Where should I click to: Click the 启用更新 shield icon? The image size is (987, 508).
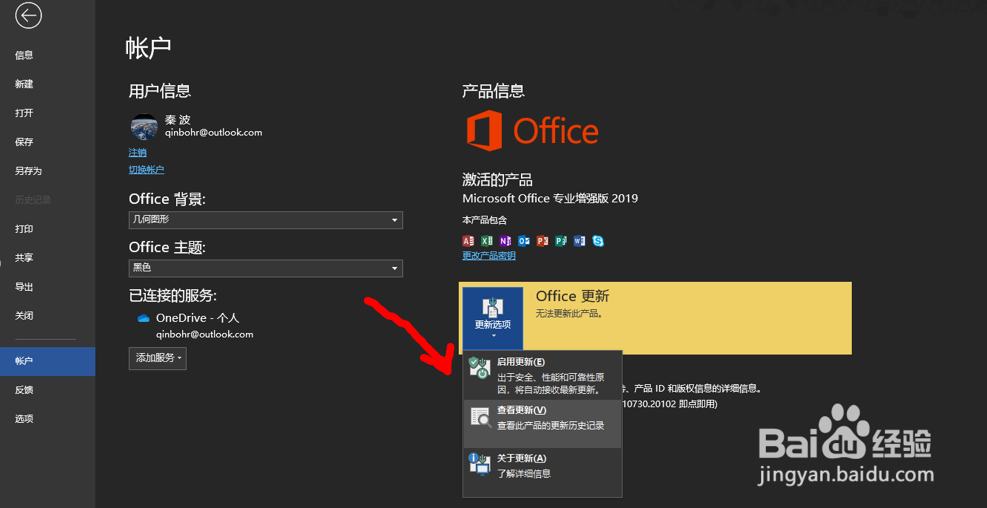pyautogui.click(x=480, y=369)
